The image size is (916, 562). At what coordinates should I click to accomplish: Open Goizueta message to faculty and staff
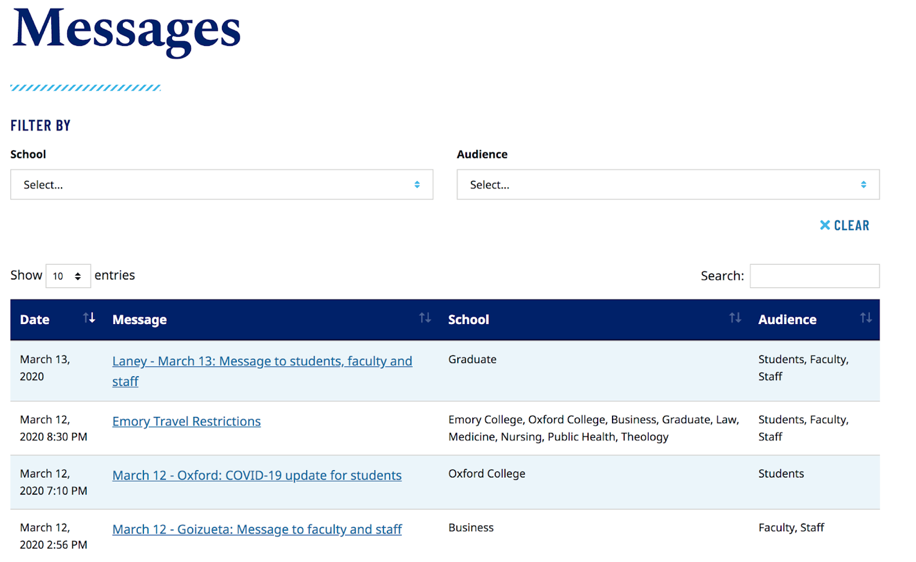tap(256, 530)
